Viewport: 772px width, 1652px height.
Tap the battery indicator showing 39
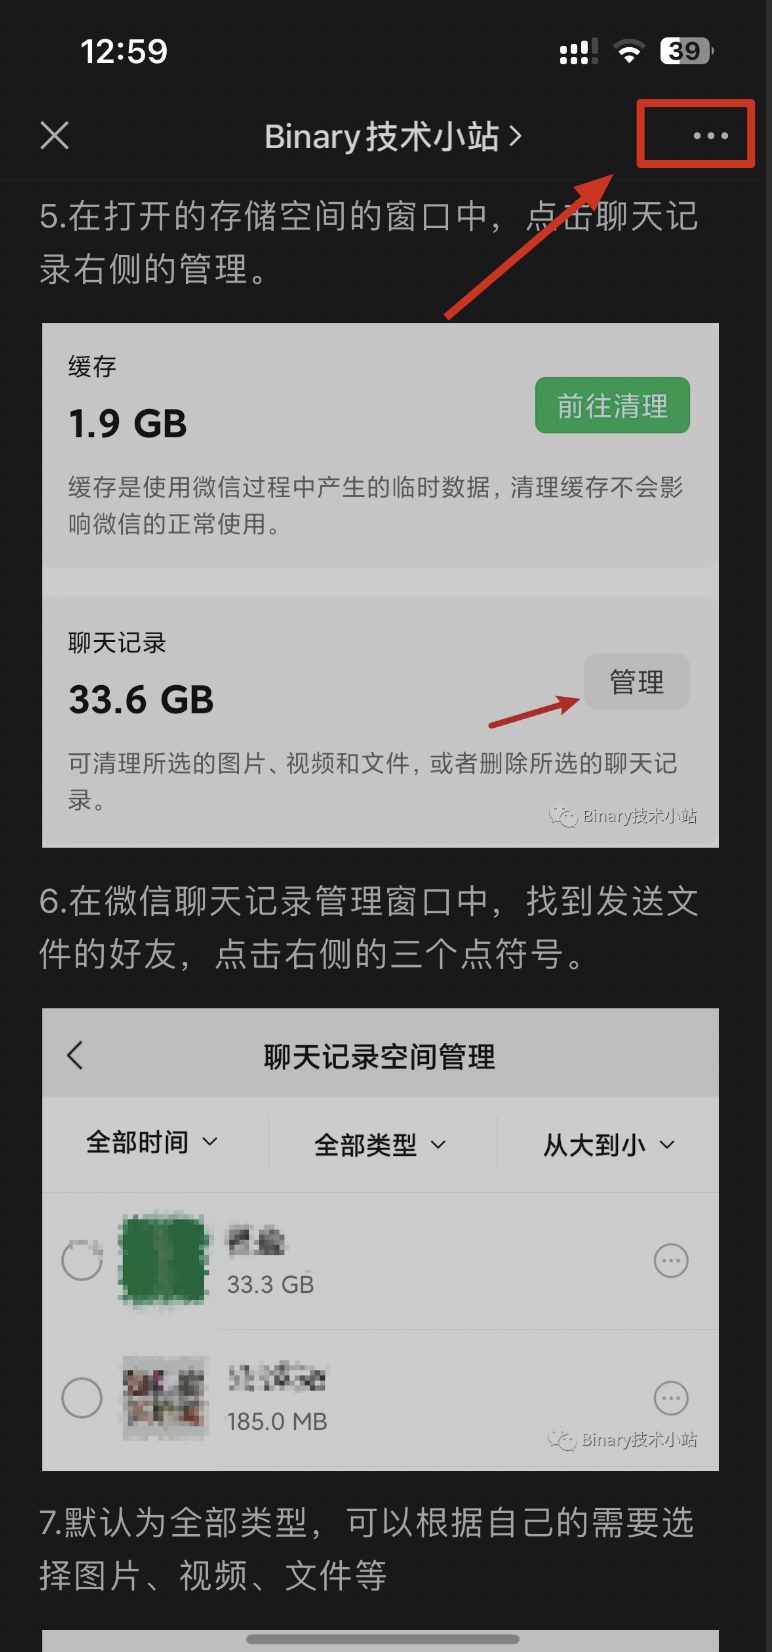[x=687, y=51]
